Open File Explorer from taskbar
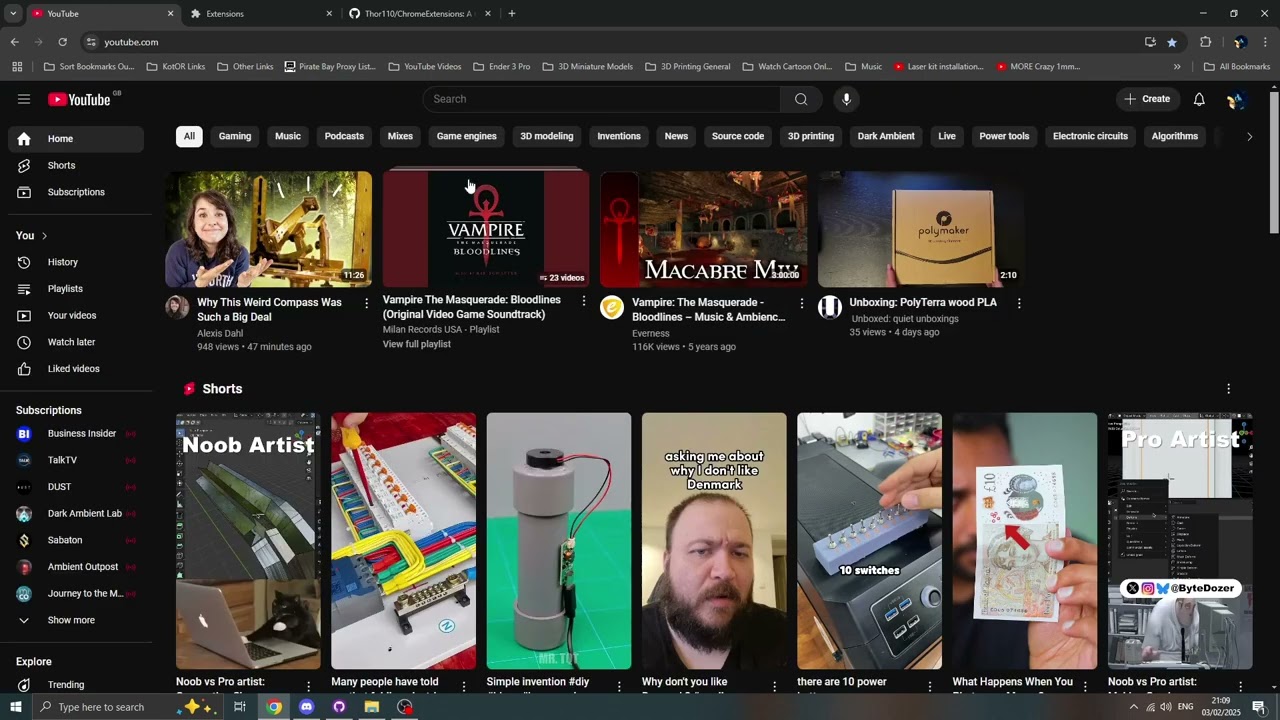 tap(372, 707)
